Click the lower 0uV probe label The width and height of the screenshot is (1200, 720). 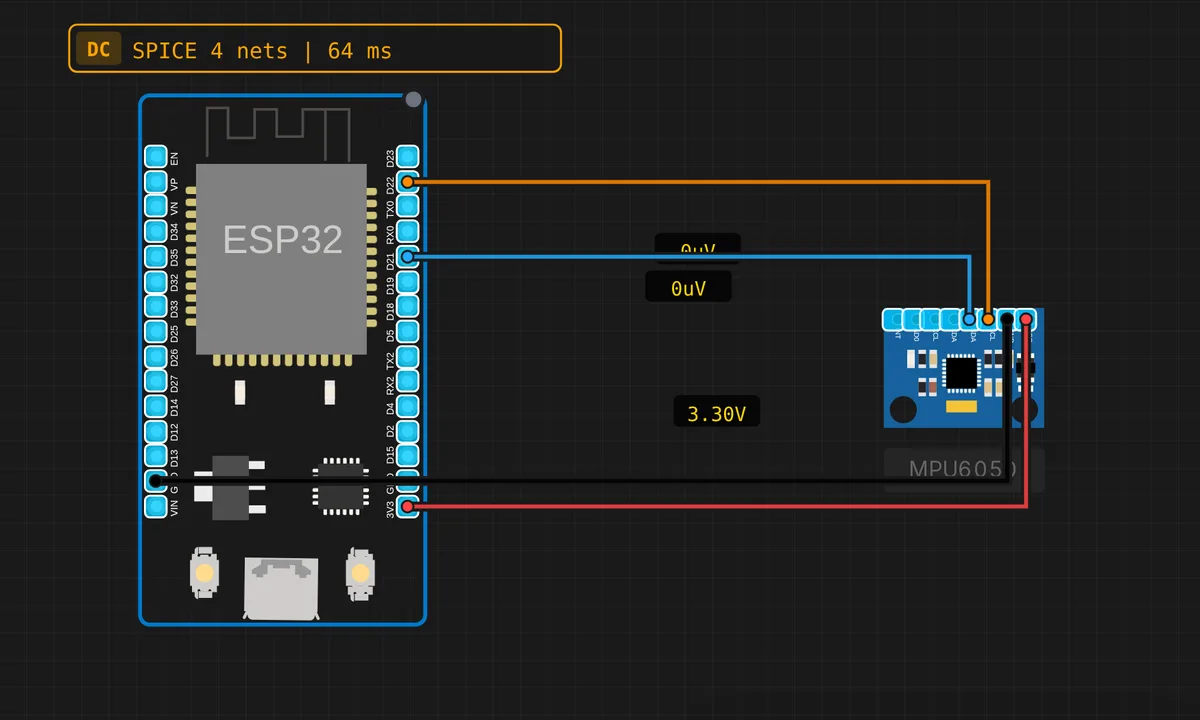pos(688,288)
